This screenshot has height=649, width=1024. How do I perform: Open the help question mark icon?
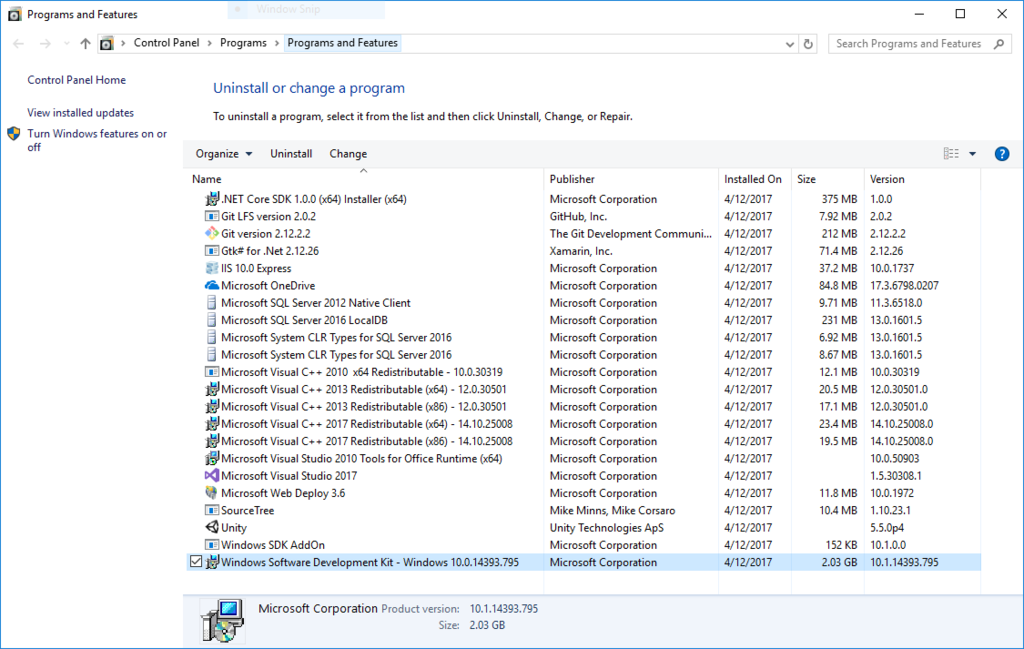coord(1002,154)
